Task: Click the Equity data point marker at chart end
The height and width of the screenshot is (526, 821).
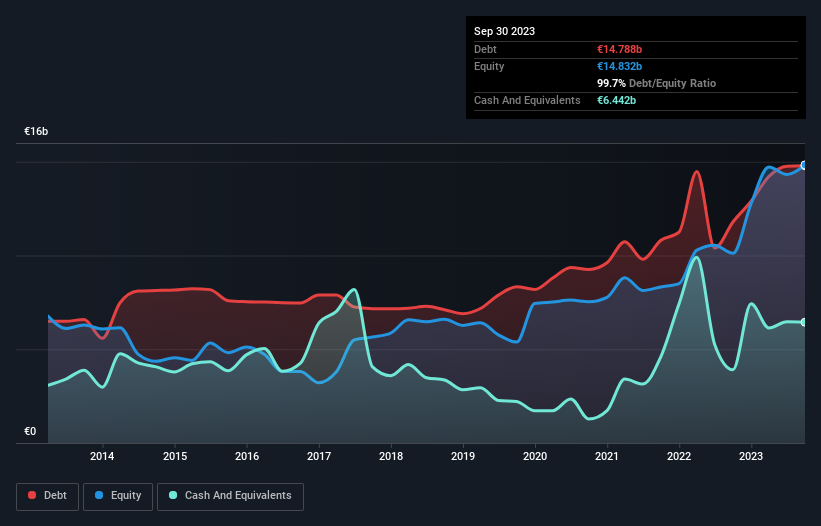Action: point(804,165)
